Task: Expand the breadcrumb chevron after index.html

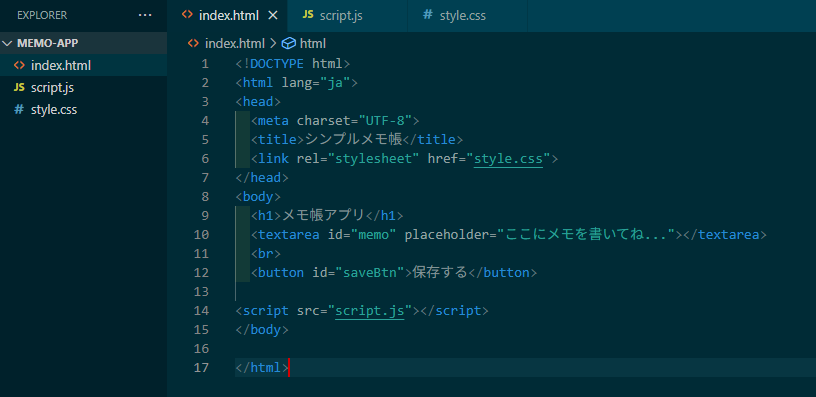Action: pyautogui.click(x=274, y=43)
